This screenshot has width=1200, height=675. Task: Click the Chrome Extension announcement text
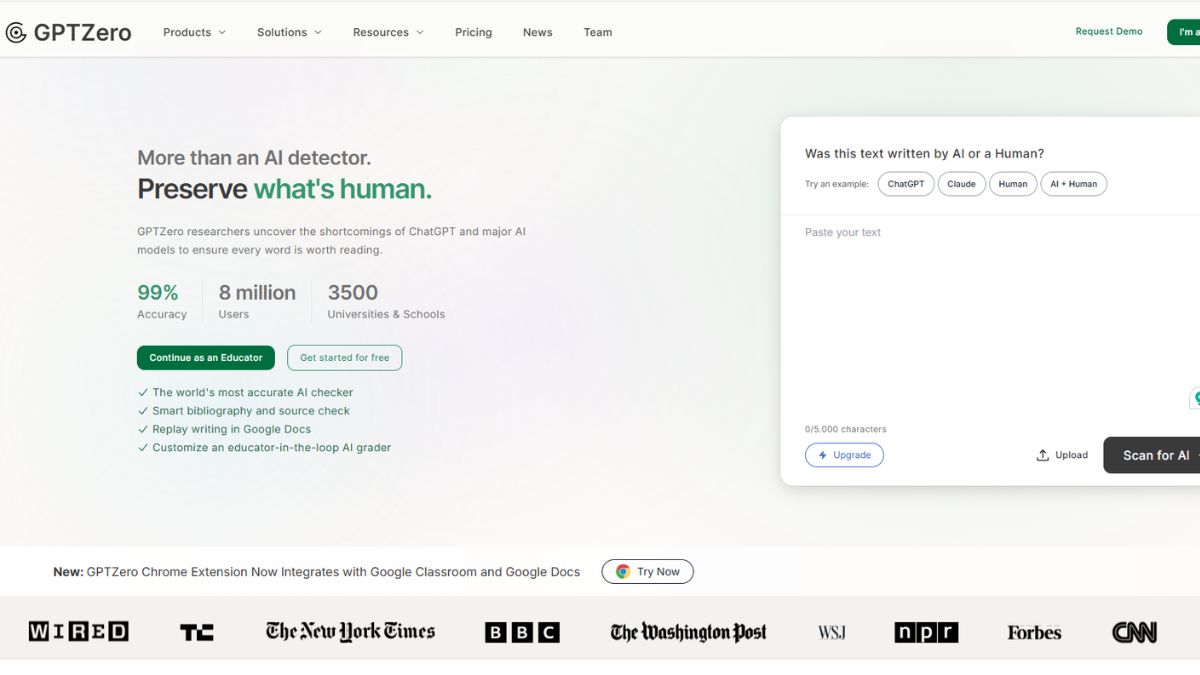(x=316, y=572)
